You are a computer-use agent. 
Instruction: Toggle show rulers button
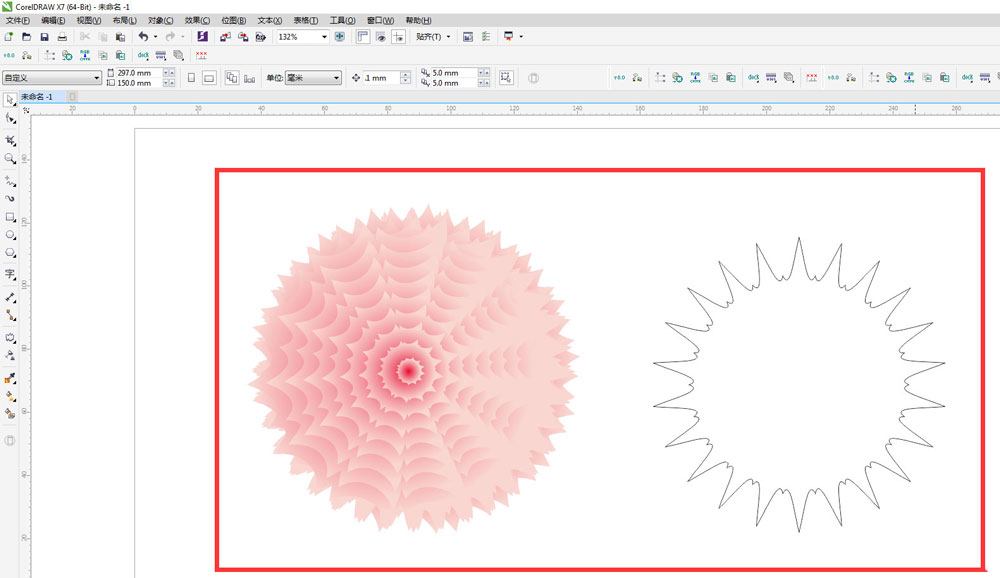click(363, 36)
